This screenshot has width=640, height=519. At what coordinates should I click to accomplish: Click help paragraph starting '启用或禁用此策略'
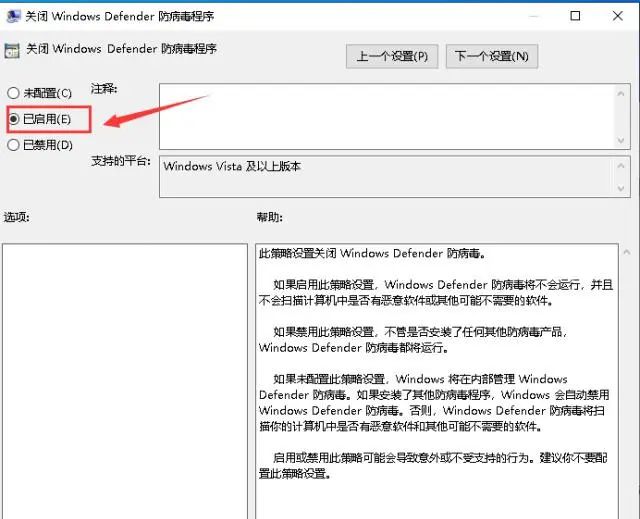click(433, 466)
